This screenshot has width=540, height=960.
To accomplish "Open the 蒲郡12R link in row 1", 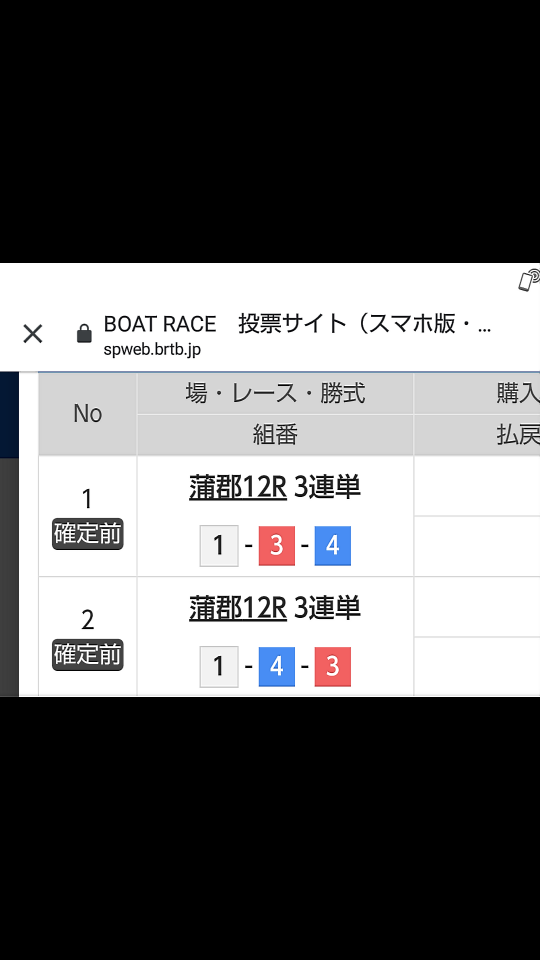I will tap(238, 488).
